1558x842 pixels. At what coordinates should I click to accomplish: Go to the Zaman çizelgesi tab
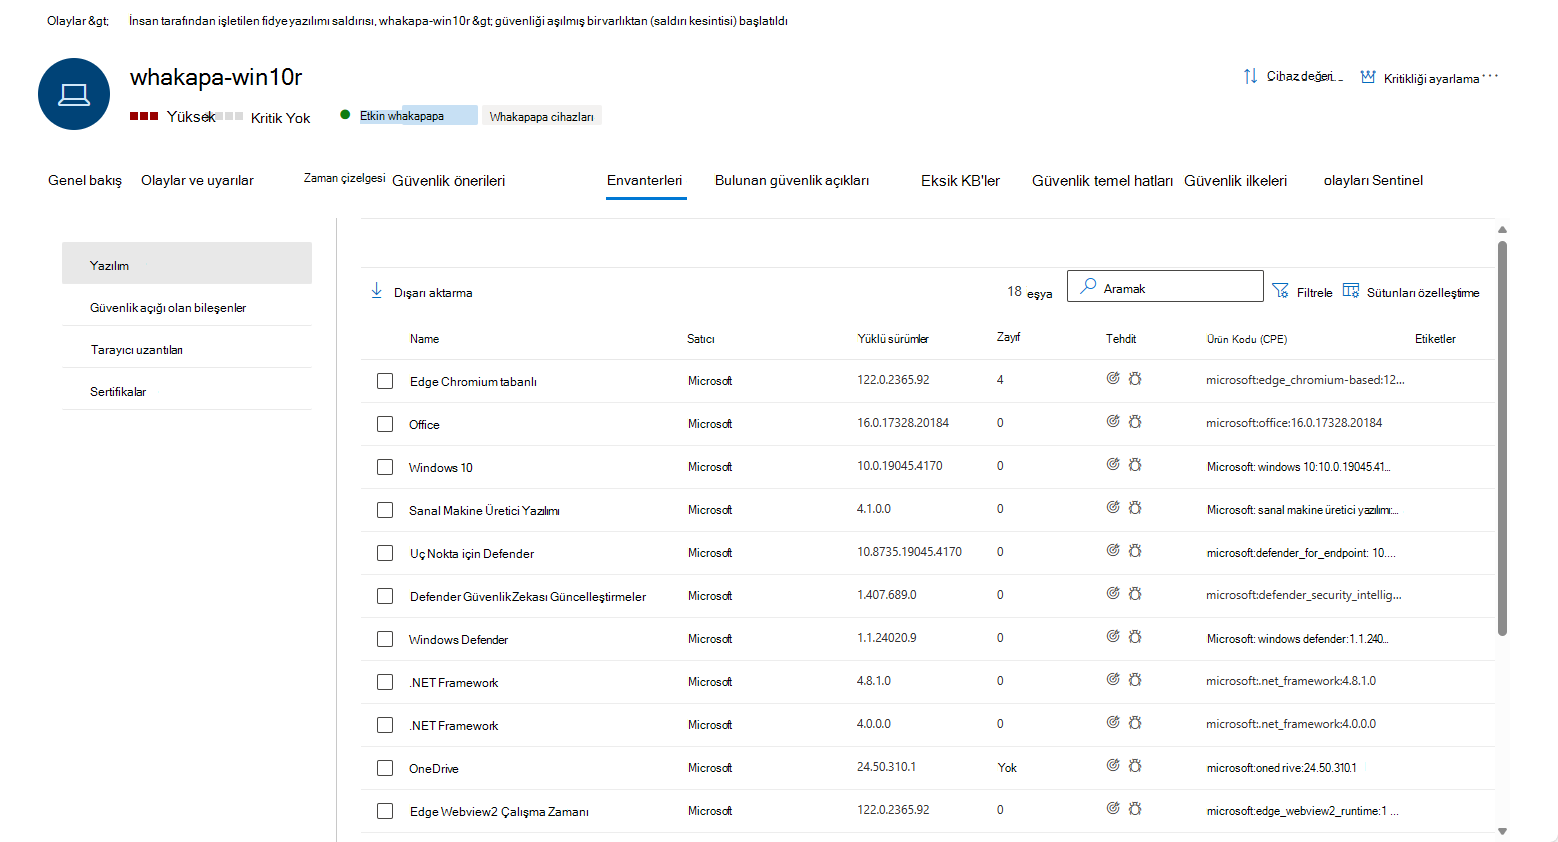pos(345,178)
